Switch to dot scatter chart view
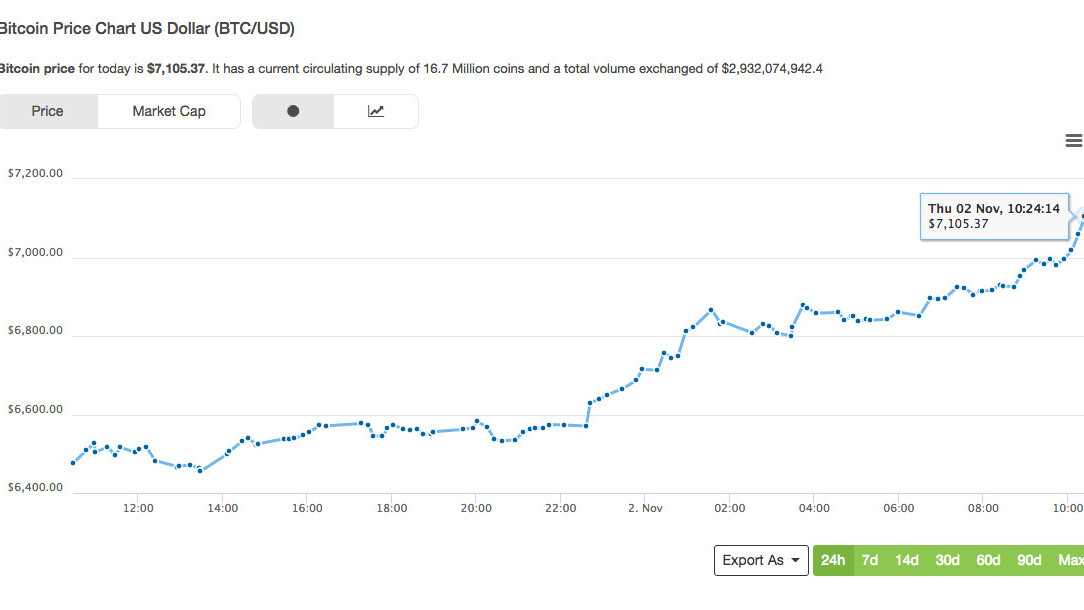This screenshot has width=1084, height=610. (293, 111)
